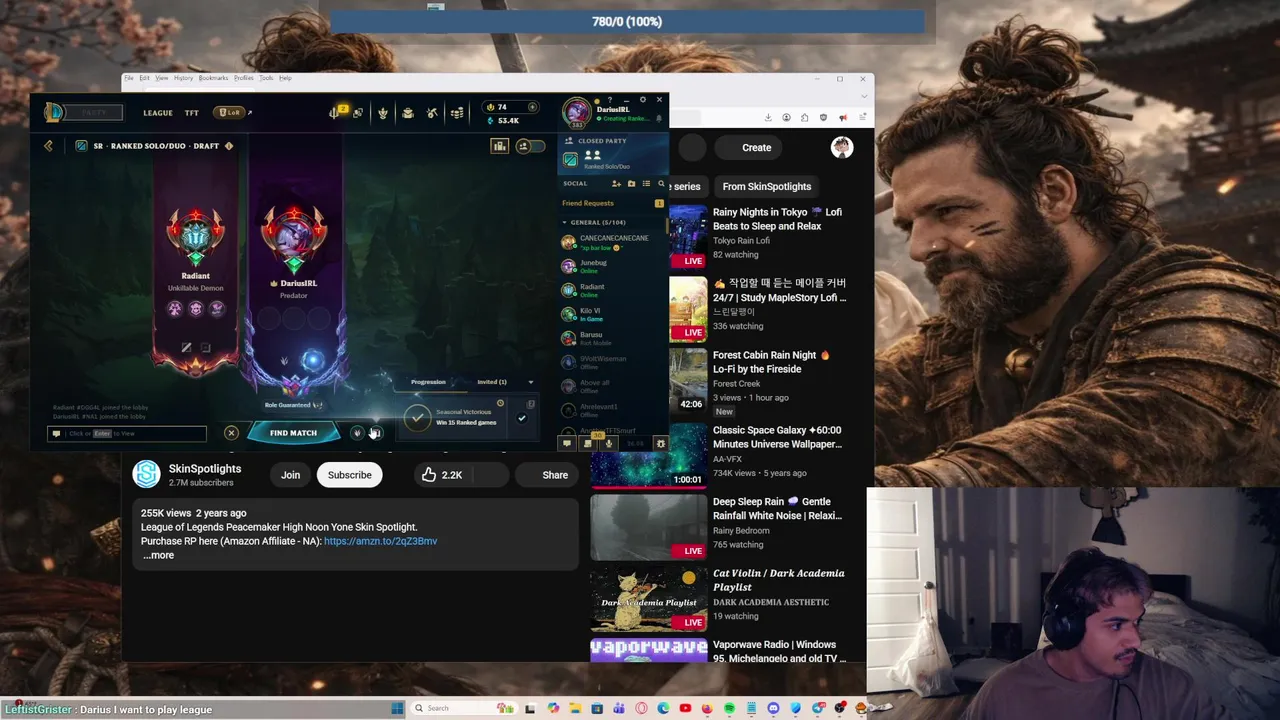The image size is (1280, 720).
Task: Open the Windows Start button
Action: coord(397,708)
